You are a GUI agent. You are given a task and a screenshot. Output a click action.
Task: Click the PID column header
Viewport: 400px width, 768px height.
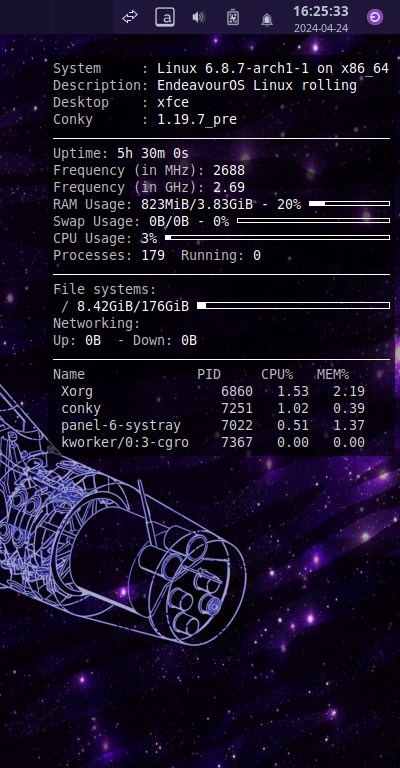coord(209,375)
